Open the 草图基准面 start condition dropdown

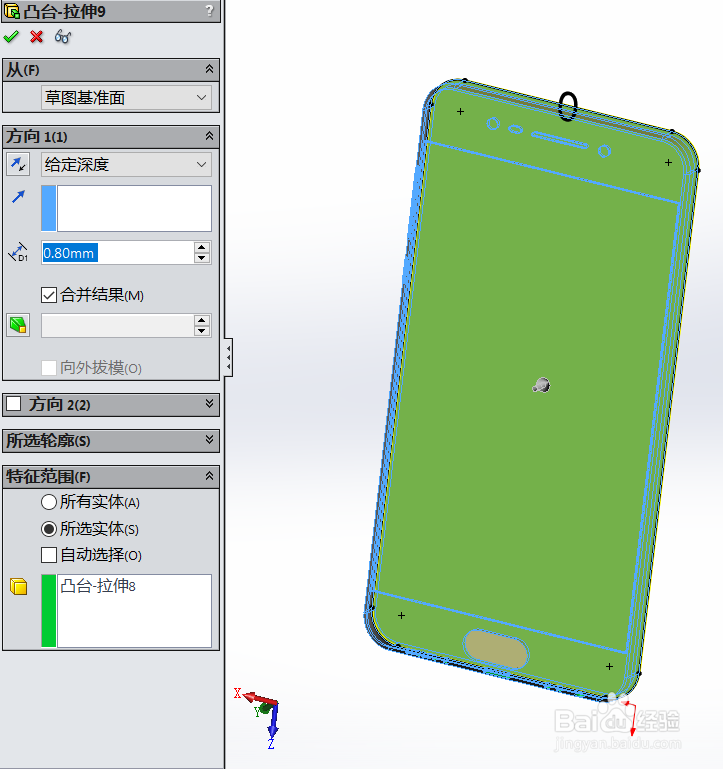coord(127,98)
